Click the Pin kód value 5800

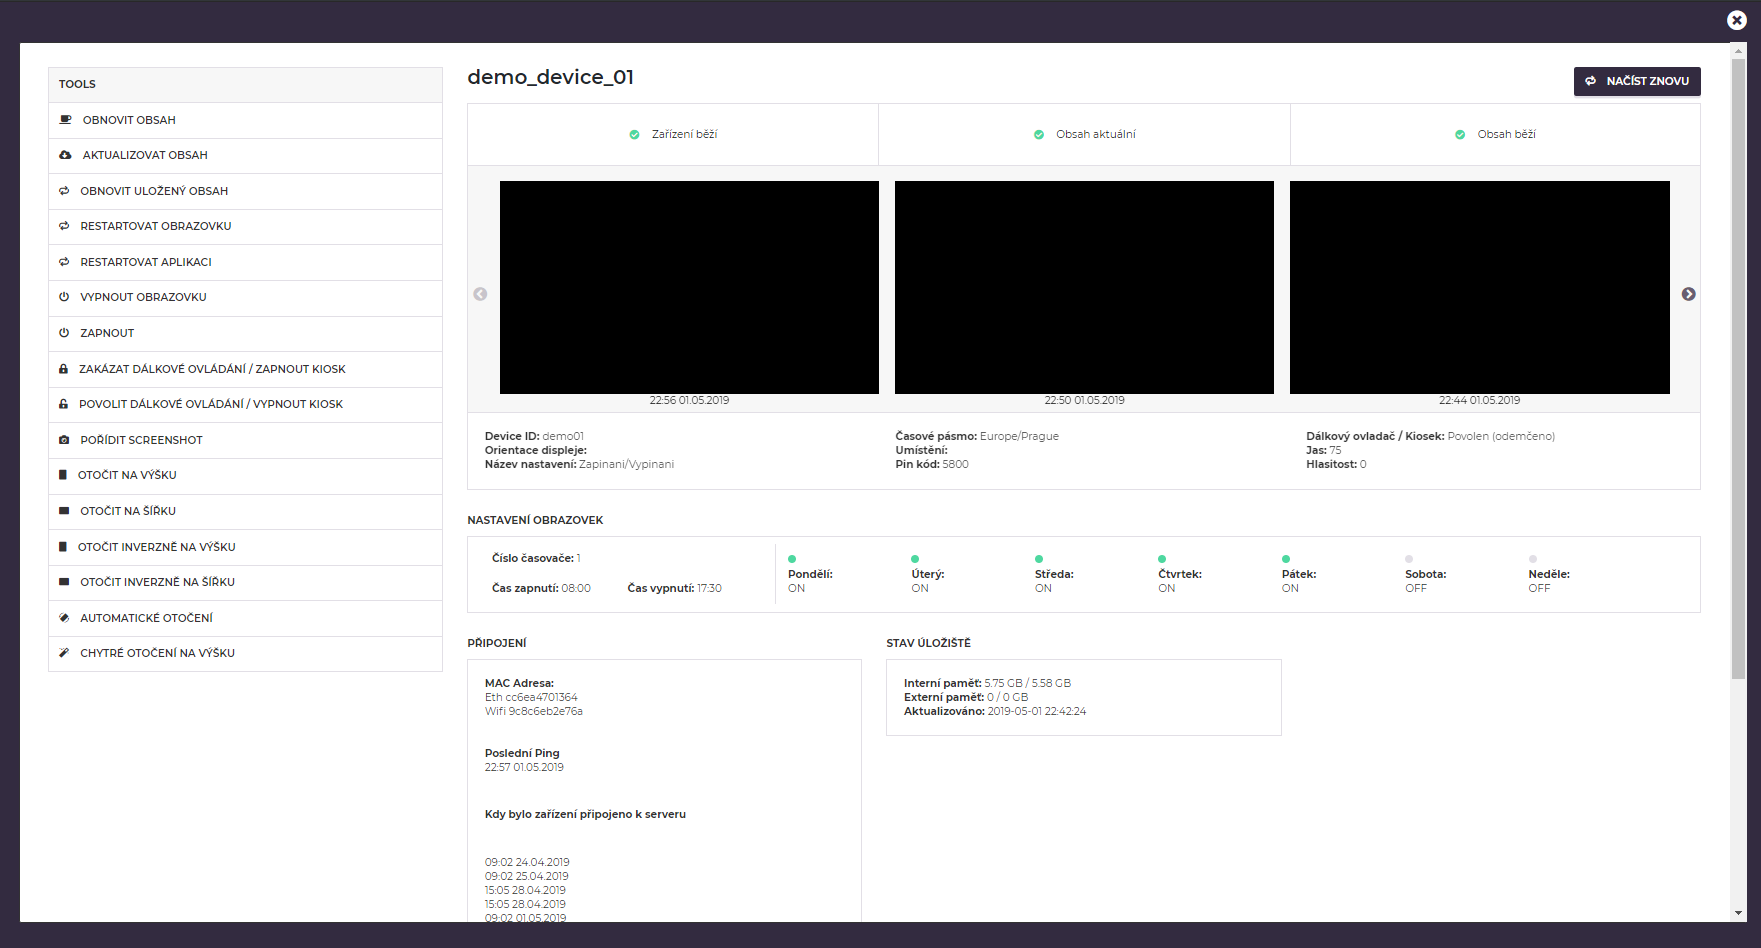[x=955, y=464]
